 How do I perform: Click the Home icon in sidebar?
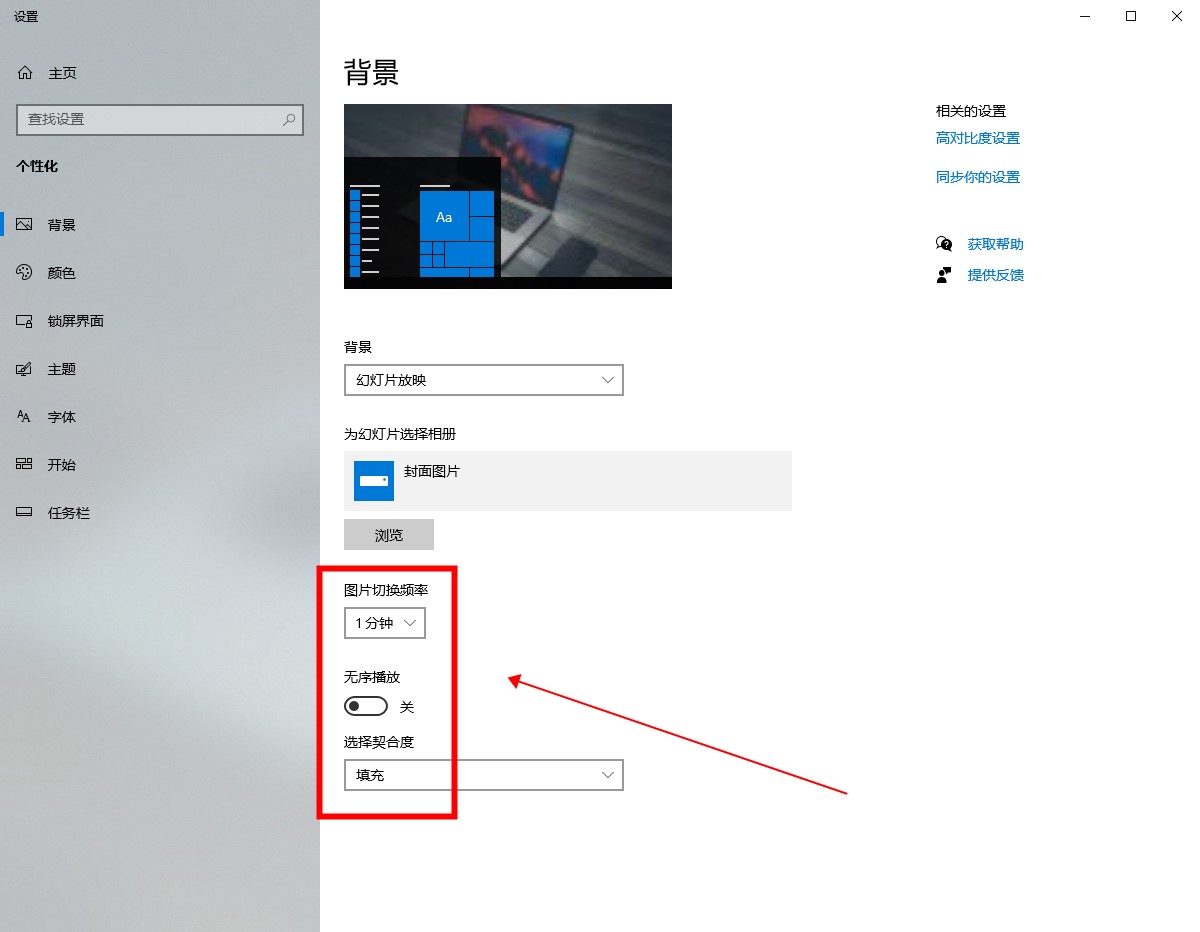tap(25, 73)
